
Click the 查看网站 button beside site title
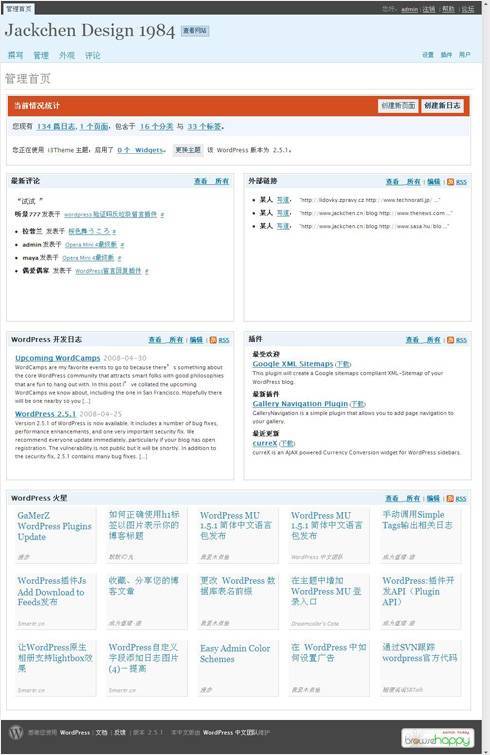pos(195,31)
